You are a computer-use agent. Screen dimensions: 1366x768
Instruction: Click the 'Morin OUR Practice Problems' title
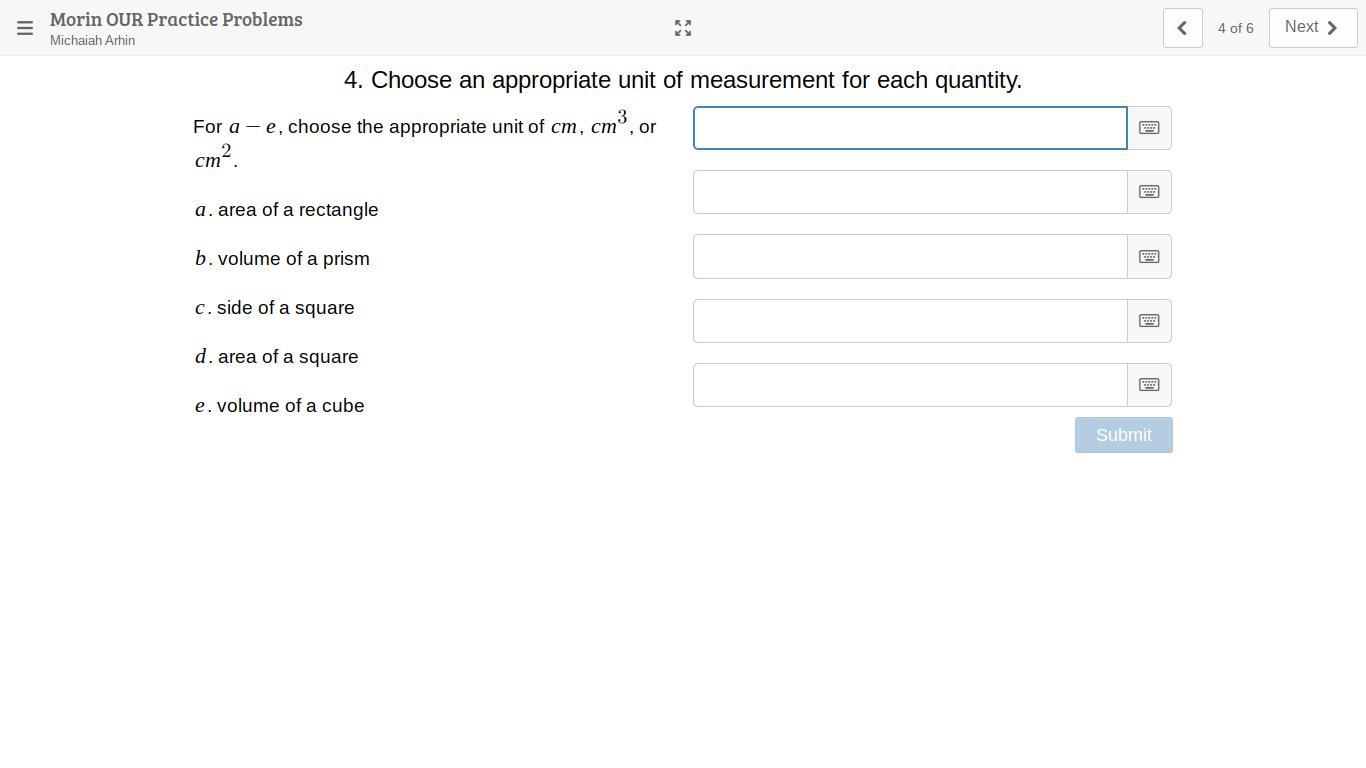coord(176,19)
